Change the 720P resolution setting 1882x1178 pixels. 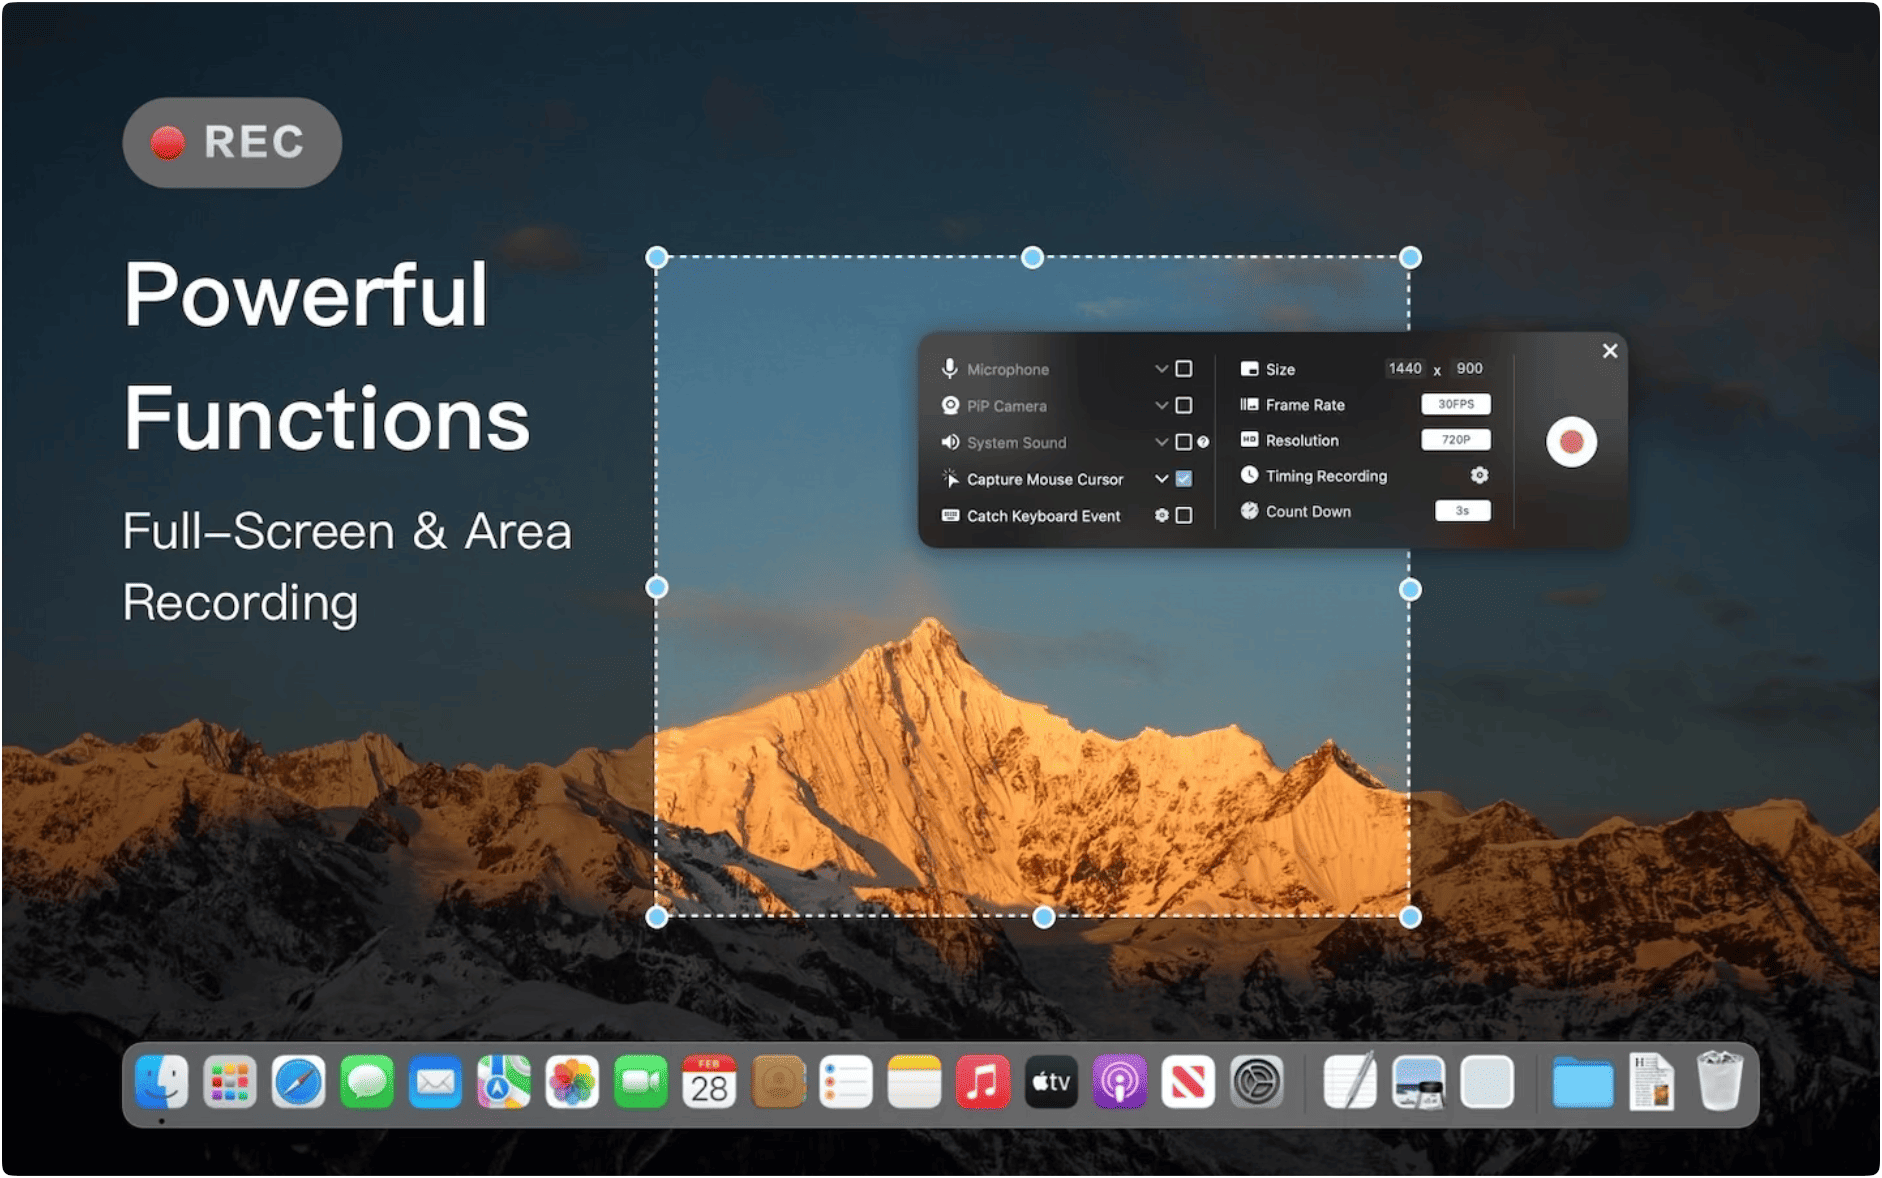coord(1456,441)
